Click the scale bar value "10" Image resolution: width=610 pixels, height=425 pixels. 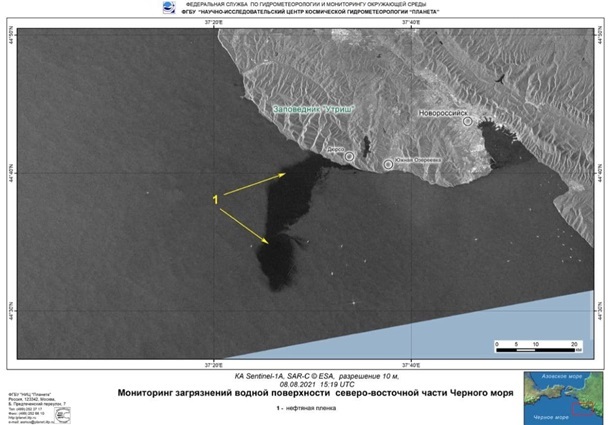pyautogui.click(x=536, y=344)
